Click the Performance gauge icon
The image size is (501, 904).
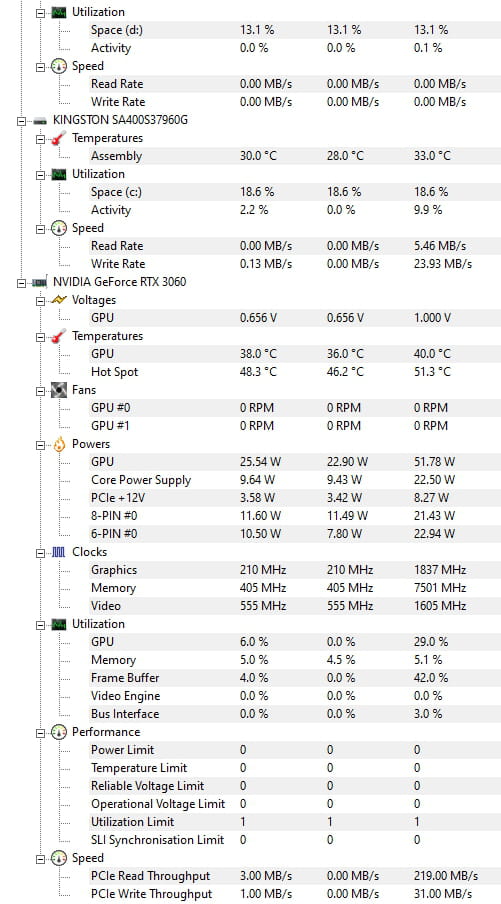pyautogui.click(x=59, y=732)
